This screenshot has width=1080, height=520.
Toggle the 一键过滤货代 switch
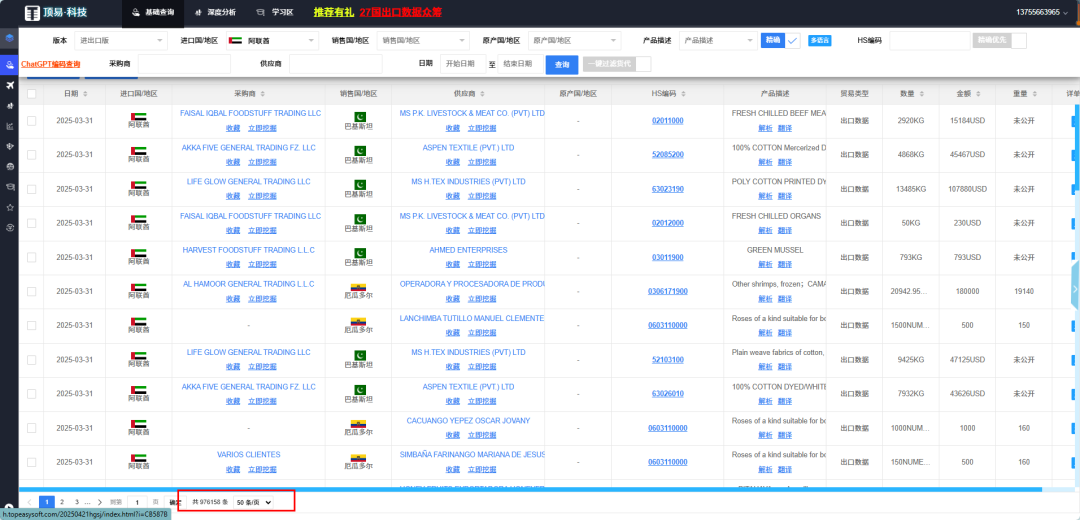pos(617,64)
